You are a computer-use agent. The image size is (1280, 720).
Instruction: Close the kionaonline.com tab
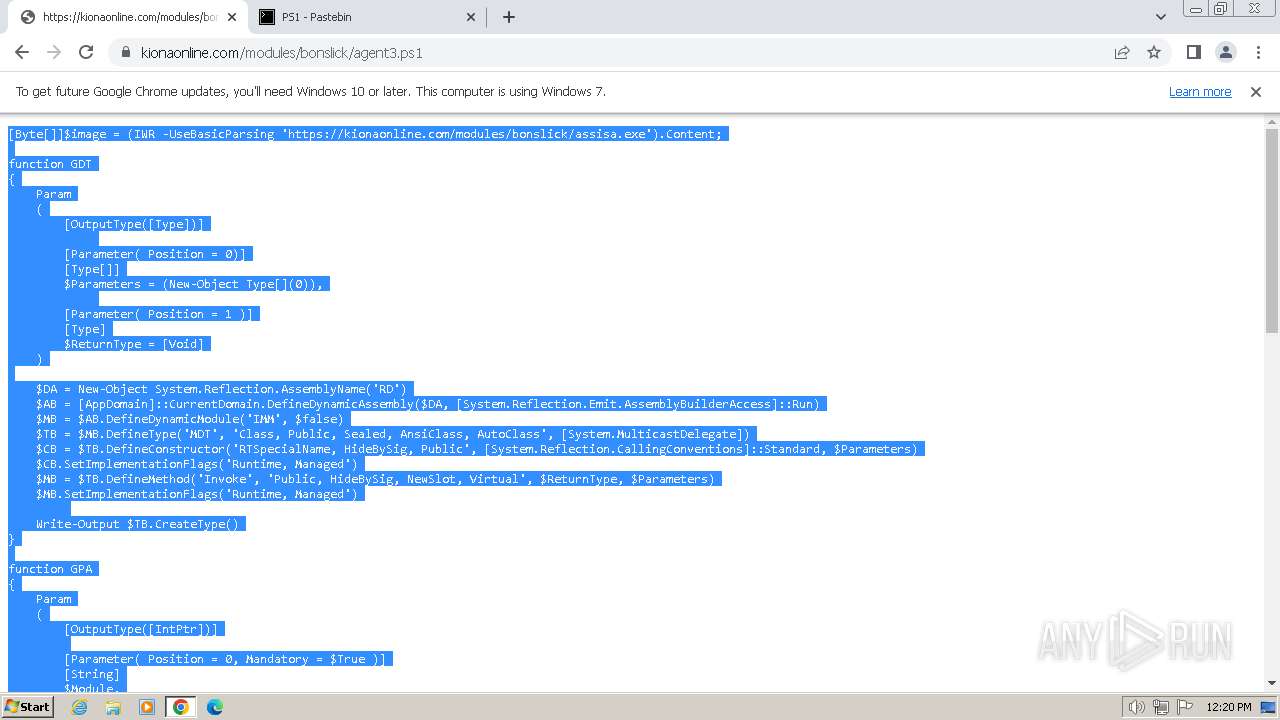click(232, 17)
